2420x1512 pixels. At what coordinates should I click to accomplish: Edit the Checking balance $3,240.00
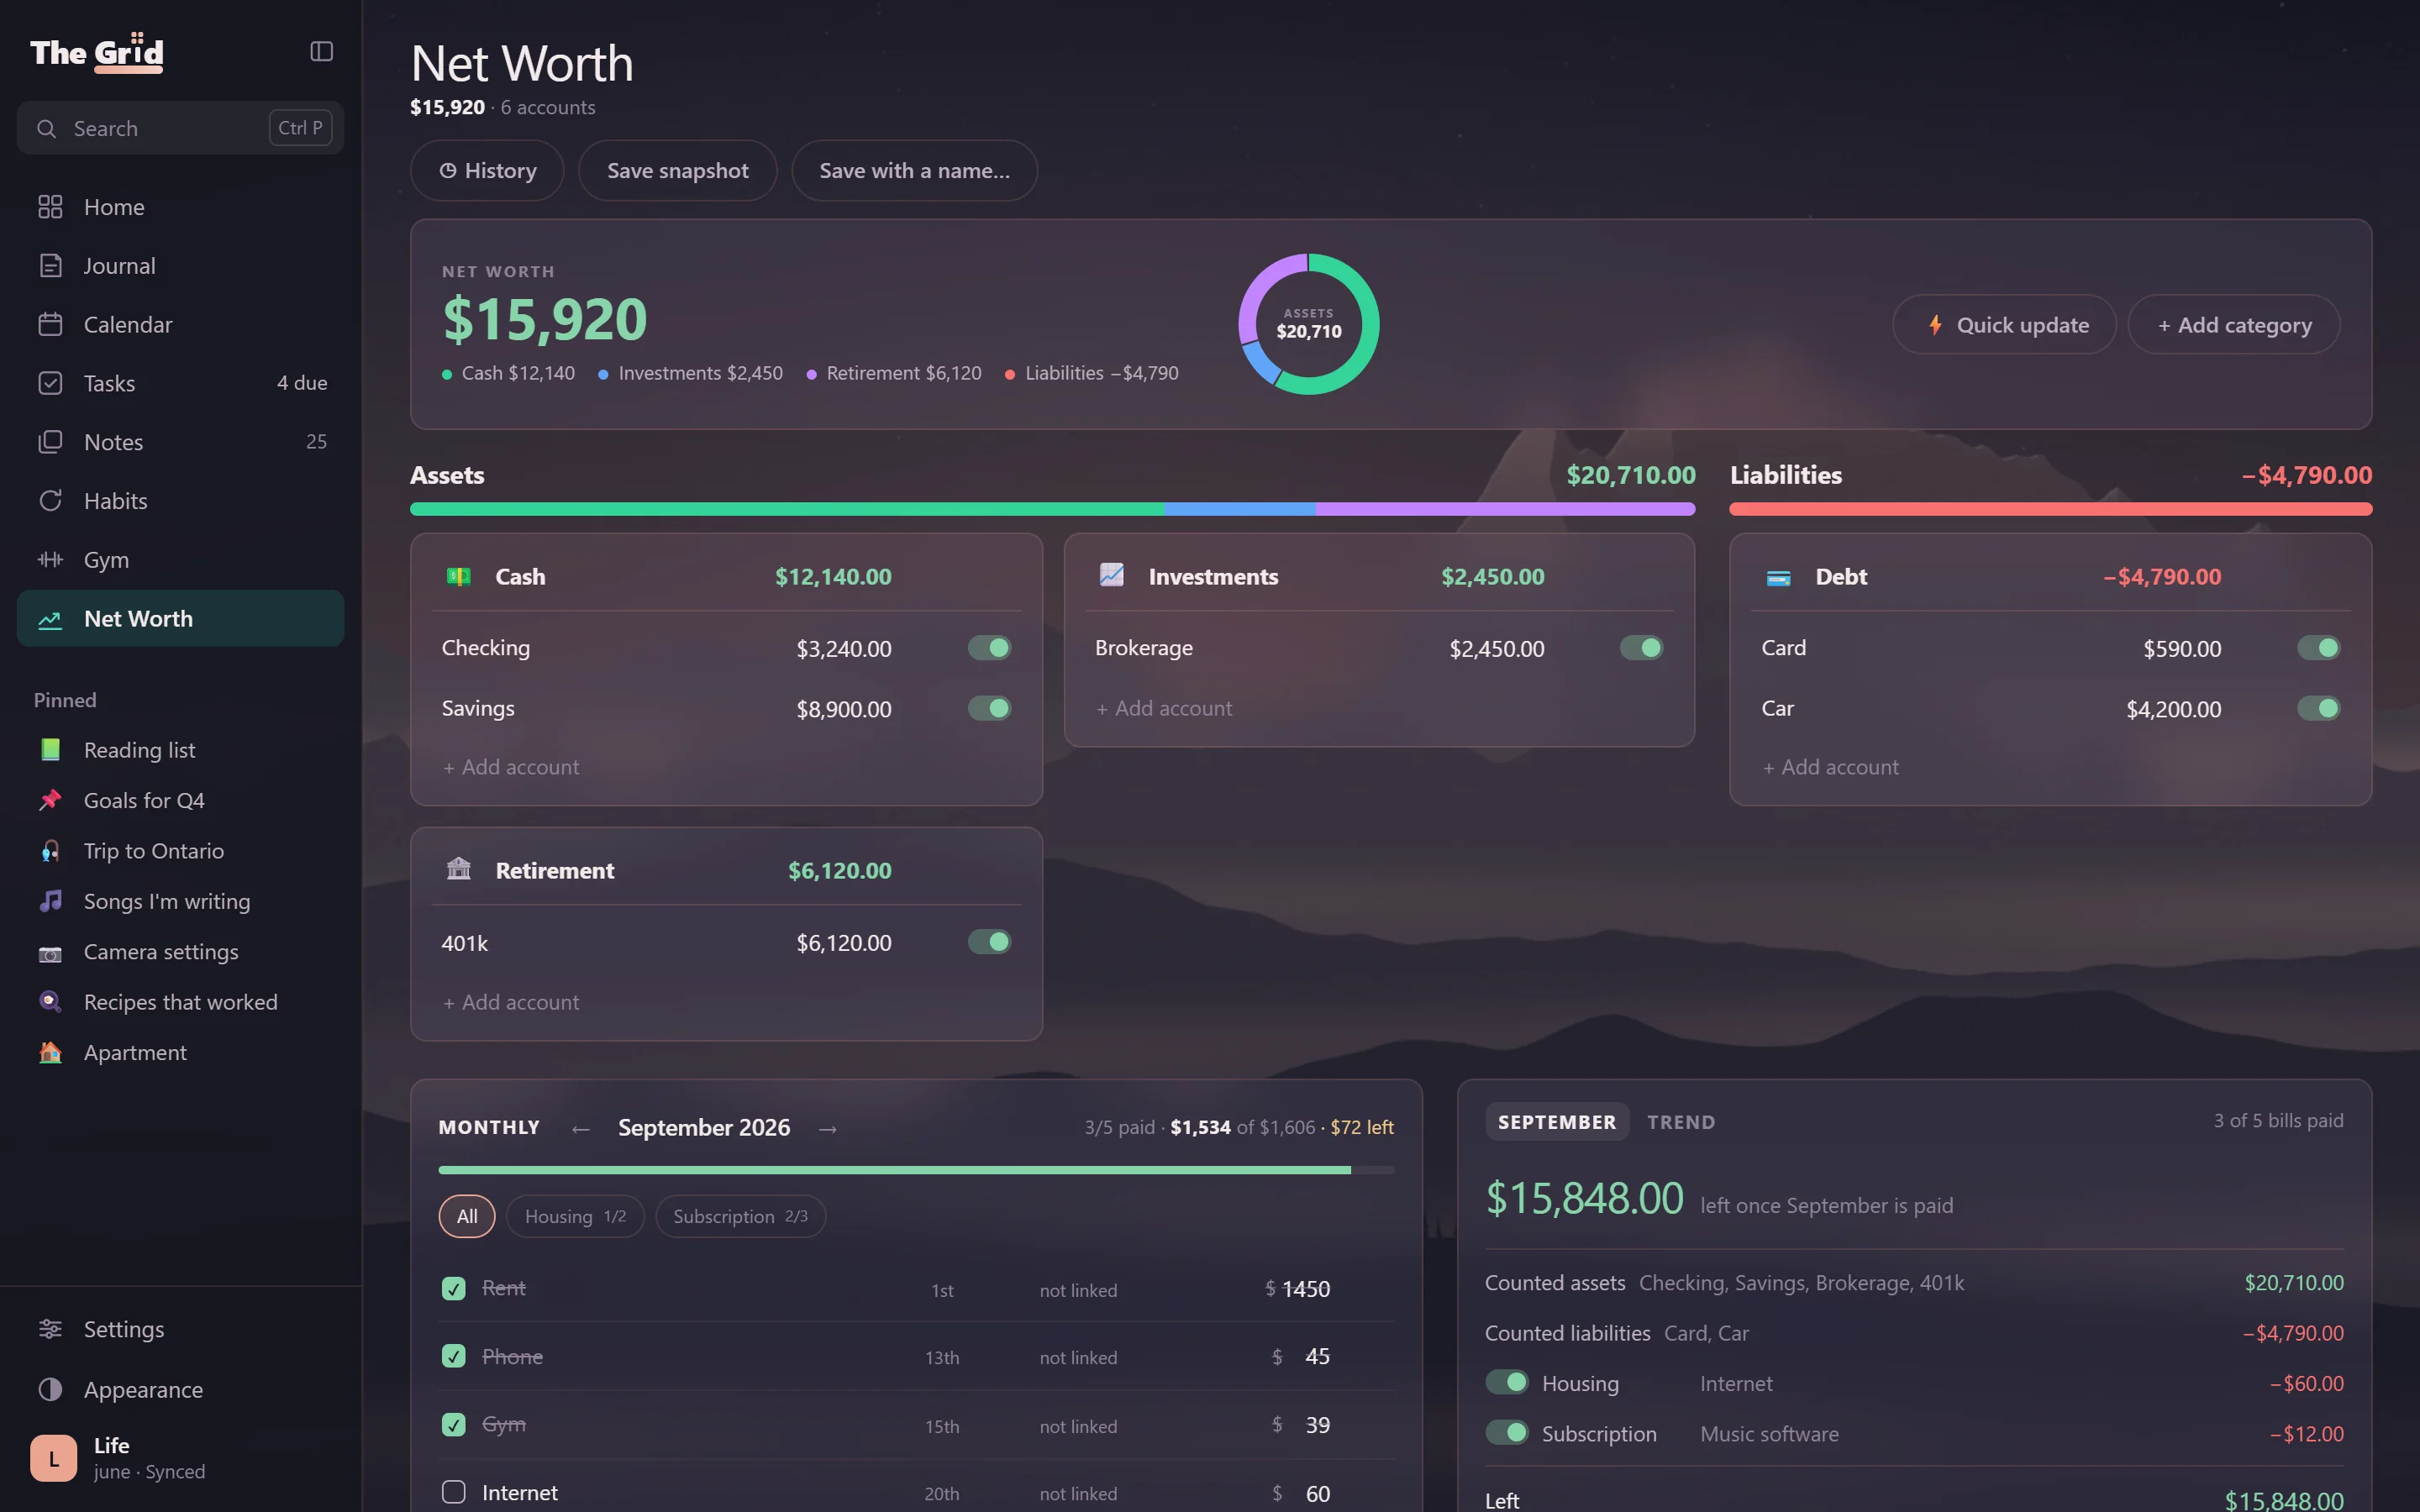(844, 649)
